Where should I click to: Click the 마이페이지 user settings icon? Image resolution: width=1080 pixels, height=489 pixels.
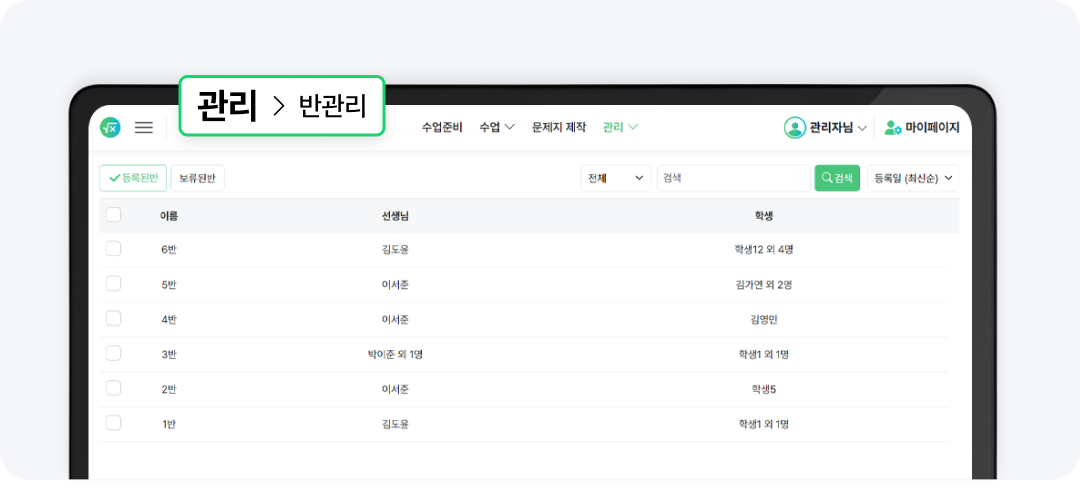click(893, 128)
